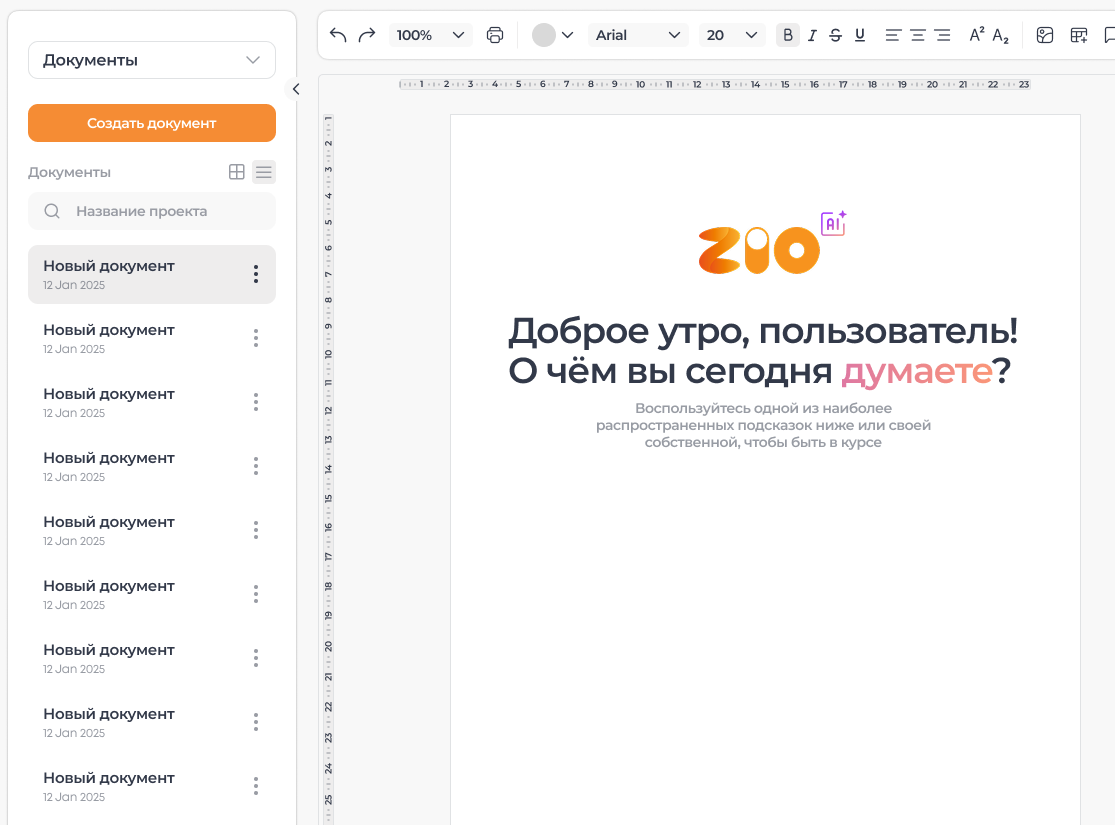Open the Документы section selector
This screenshot has height=825, width=1115.
[x=151, y=60]
